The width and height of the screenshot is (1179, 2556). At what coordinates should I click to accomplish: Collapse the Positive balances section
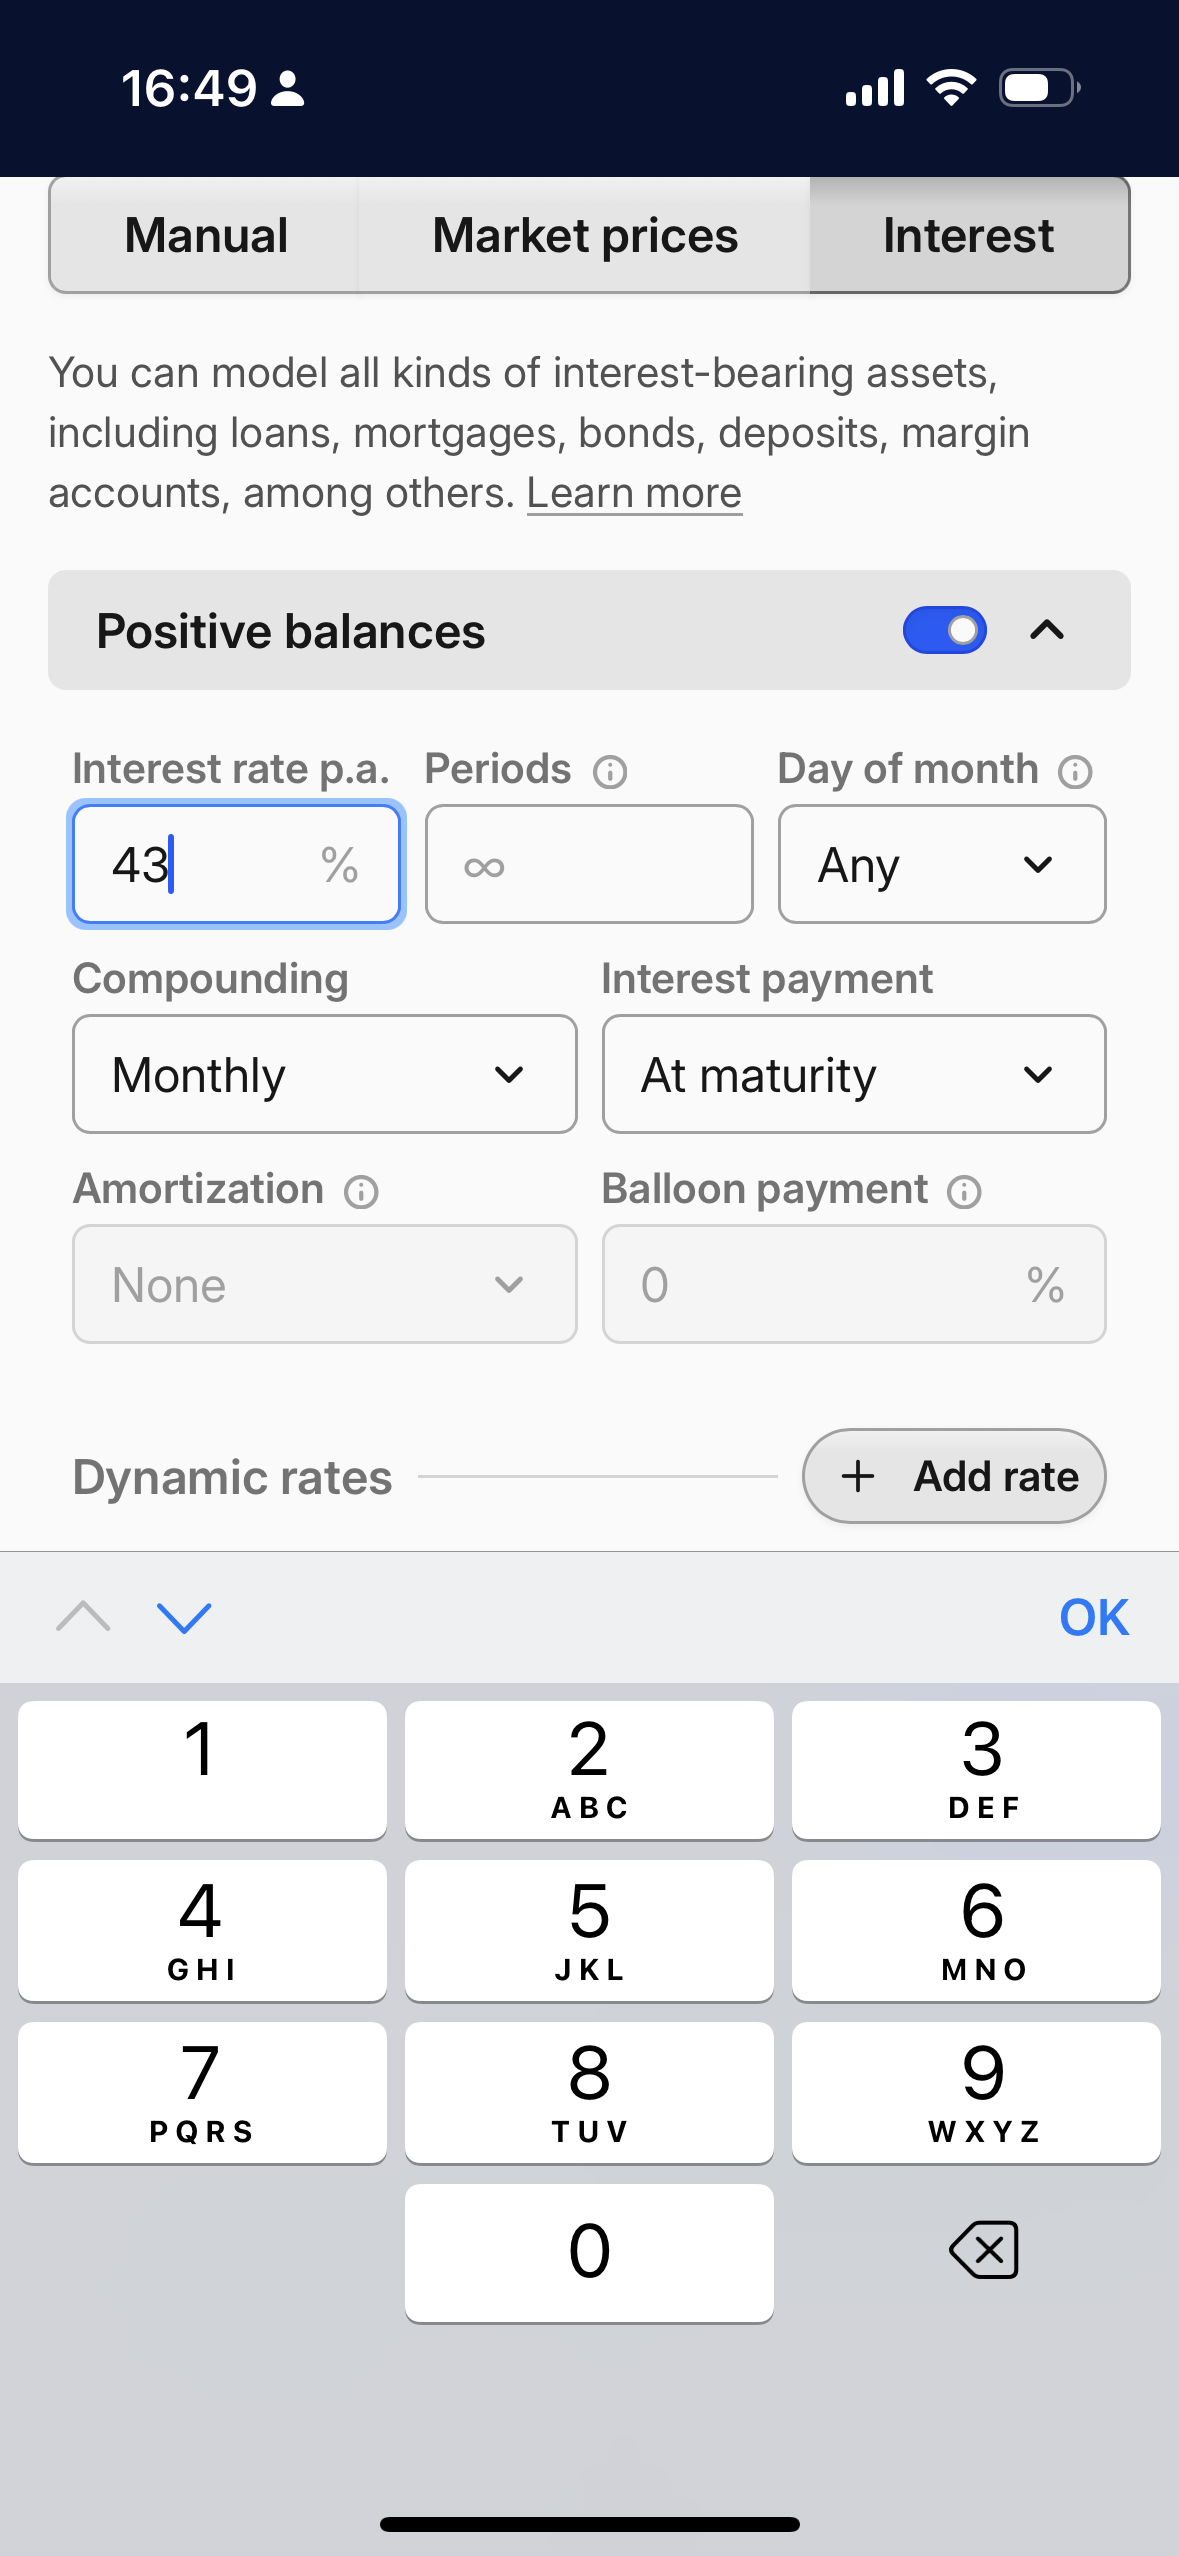(x=1047, y=631)
